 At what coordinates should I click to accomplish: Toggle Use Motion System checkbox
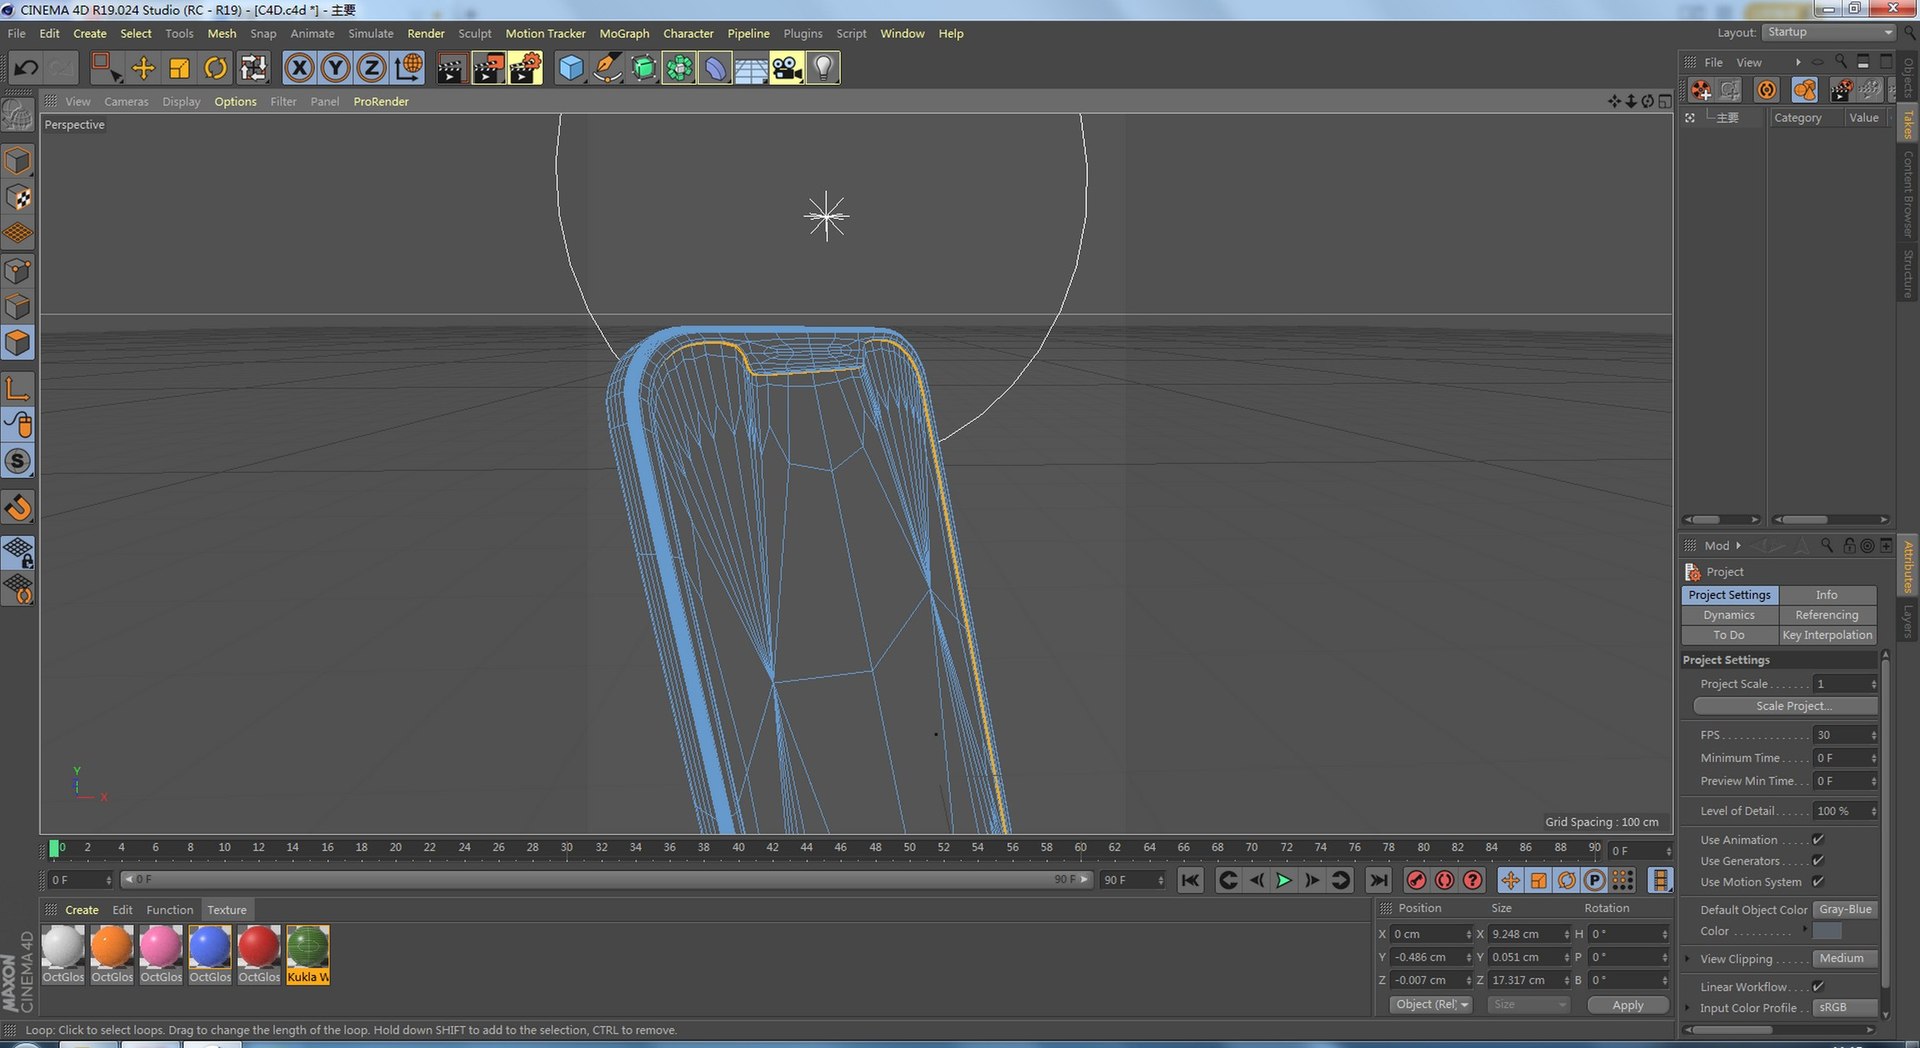(x=1818, y=882)
